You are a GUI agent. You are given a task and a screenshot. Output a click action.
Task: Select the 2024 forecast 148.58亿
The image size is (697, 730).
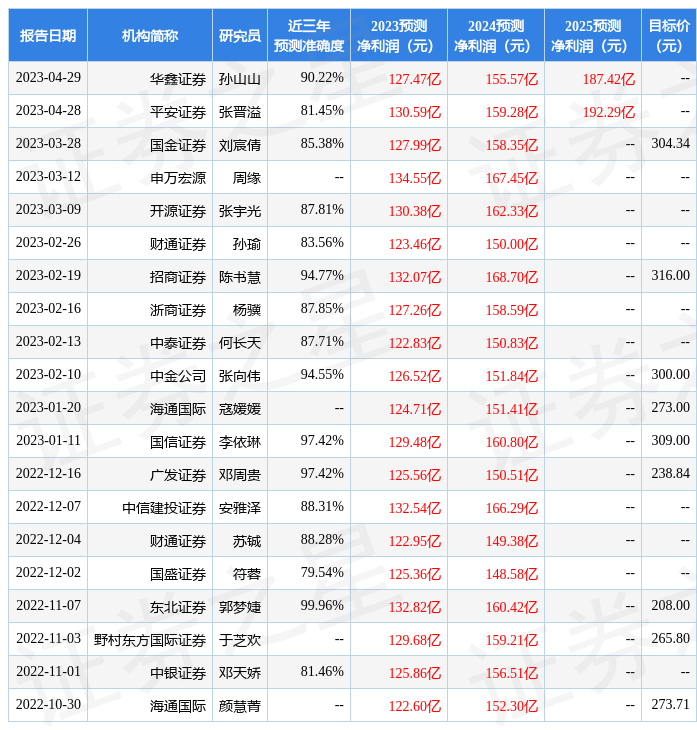(x=512, y=575)
